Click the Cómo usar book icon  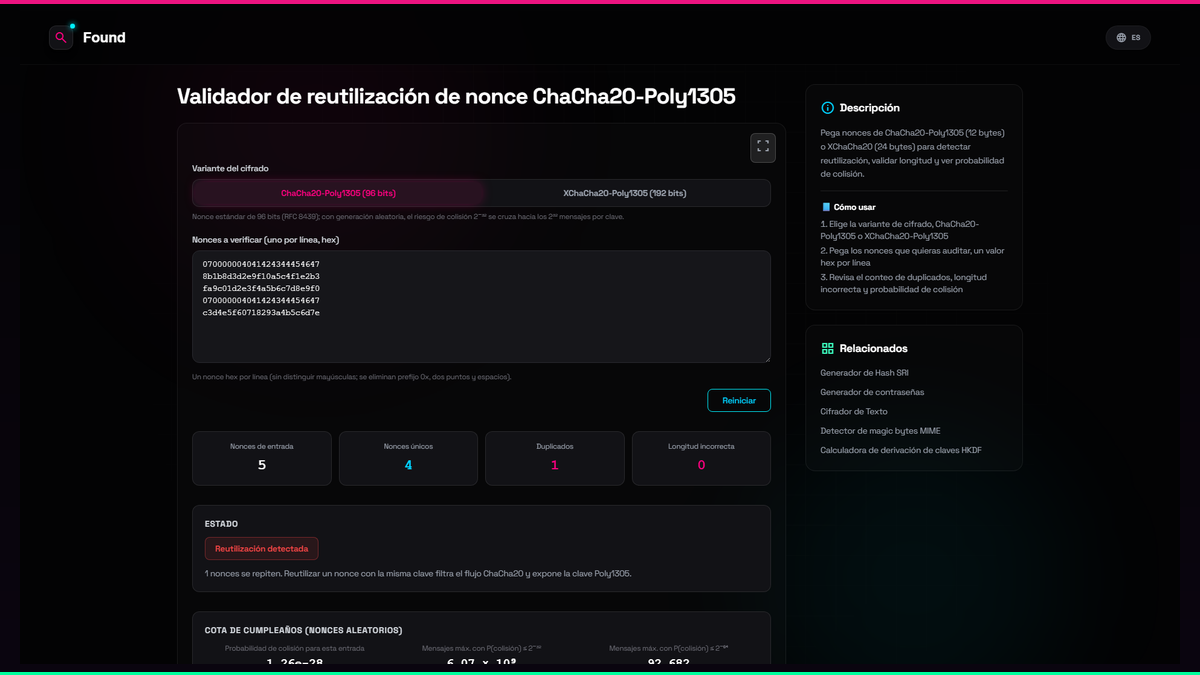tap(826, 207)
